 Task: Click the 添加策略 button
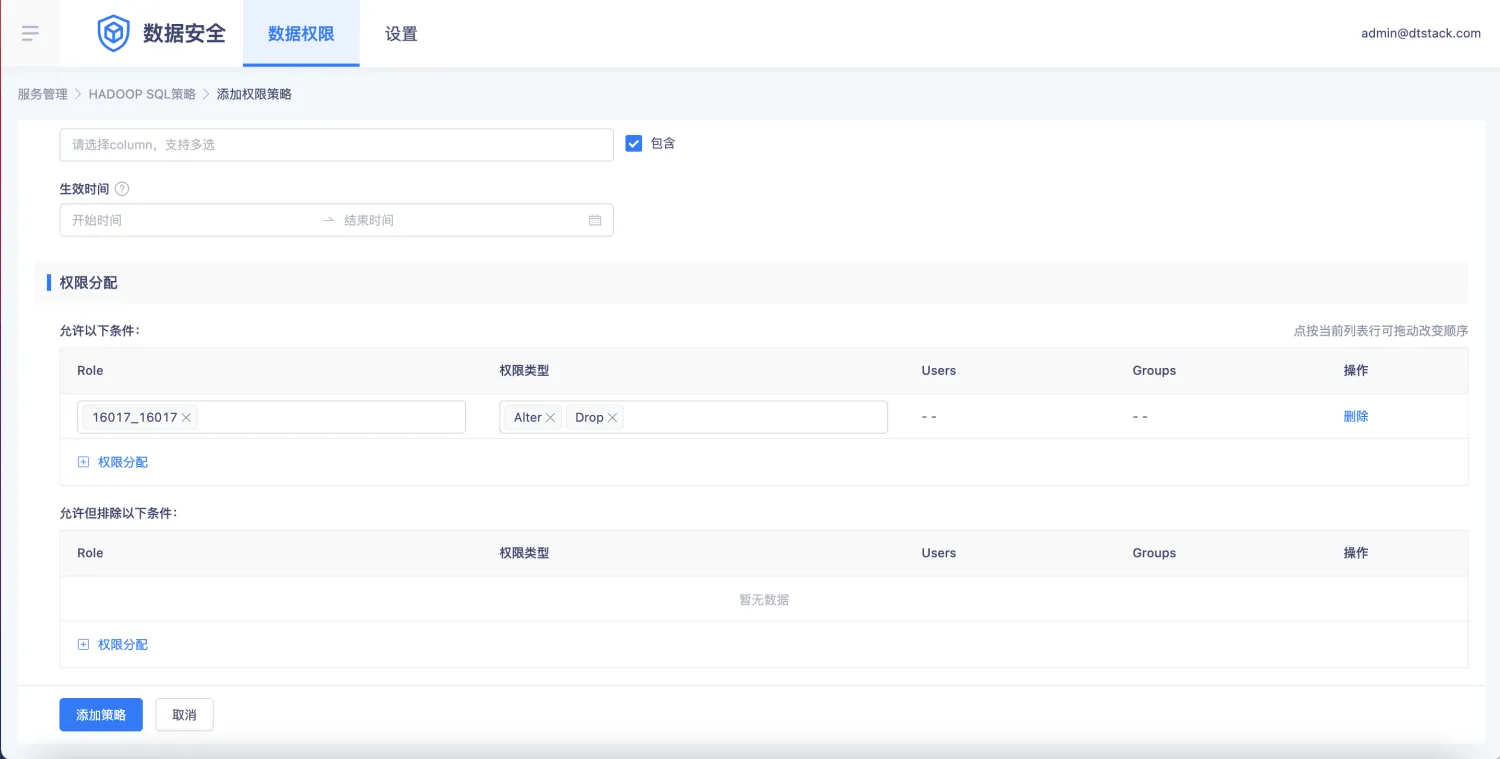click(101, 715)
